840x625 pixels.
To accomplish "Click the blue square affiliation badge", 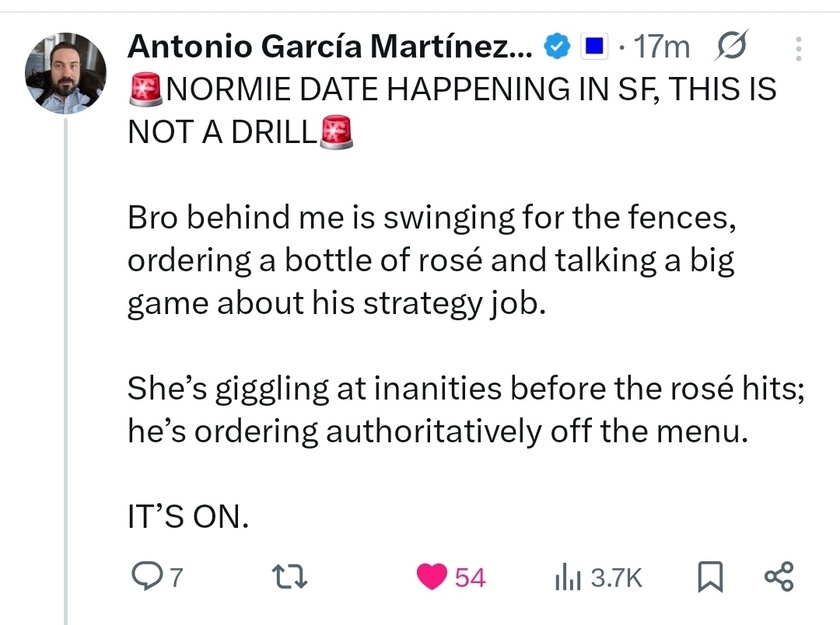I will (595, 46).
